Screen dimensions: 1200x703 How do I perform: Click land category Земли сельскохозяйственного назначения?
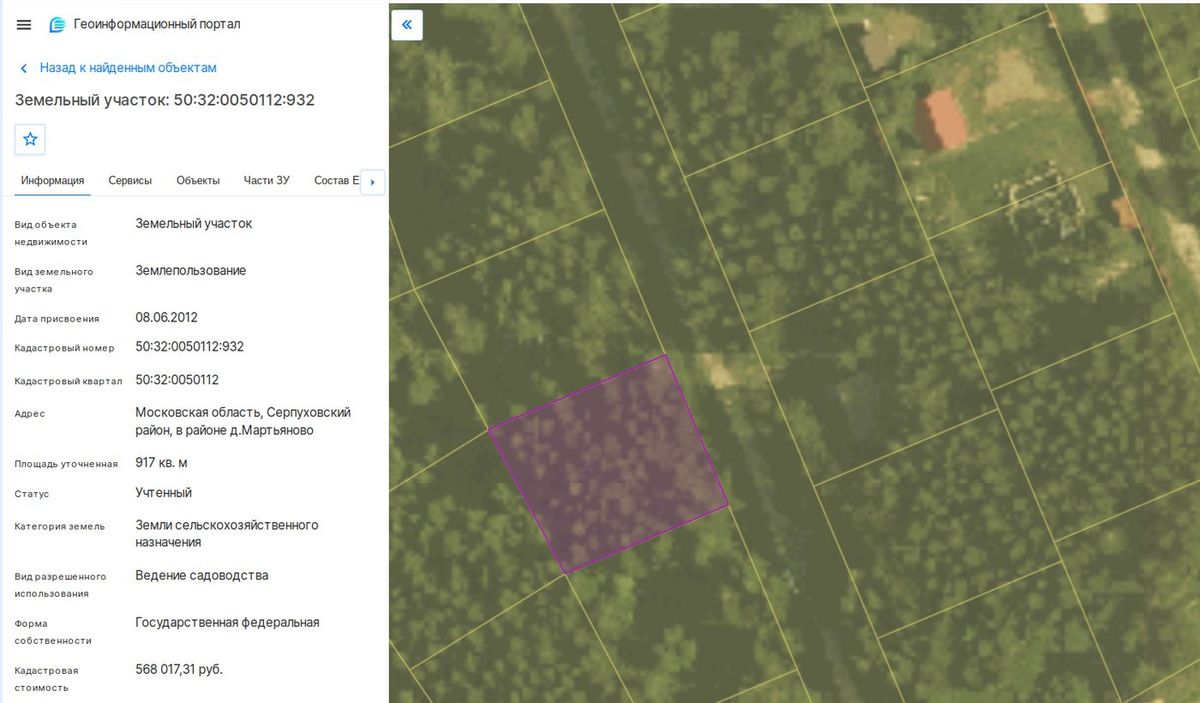[x=227, y=533]
